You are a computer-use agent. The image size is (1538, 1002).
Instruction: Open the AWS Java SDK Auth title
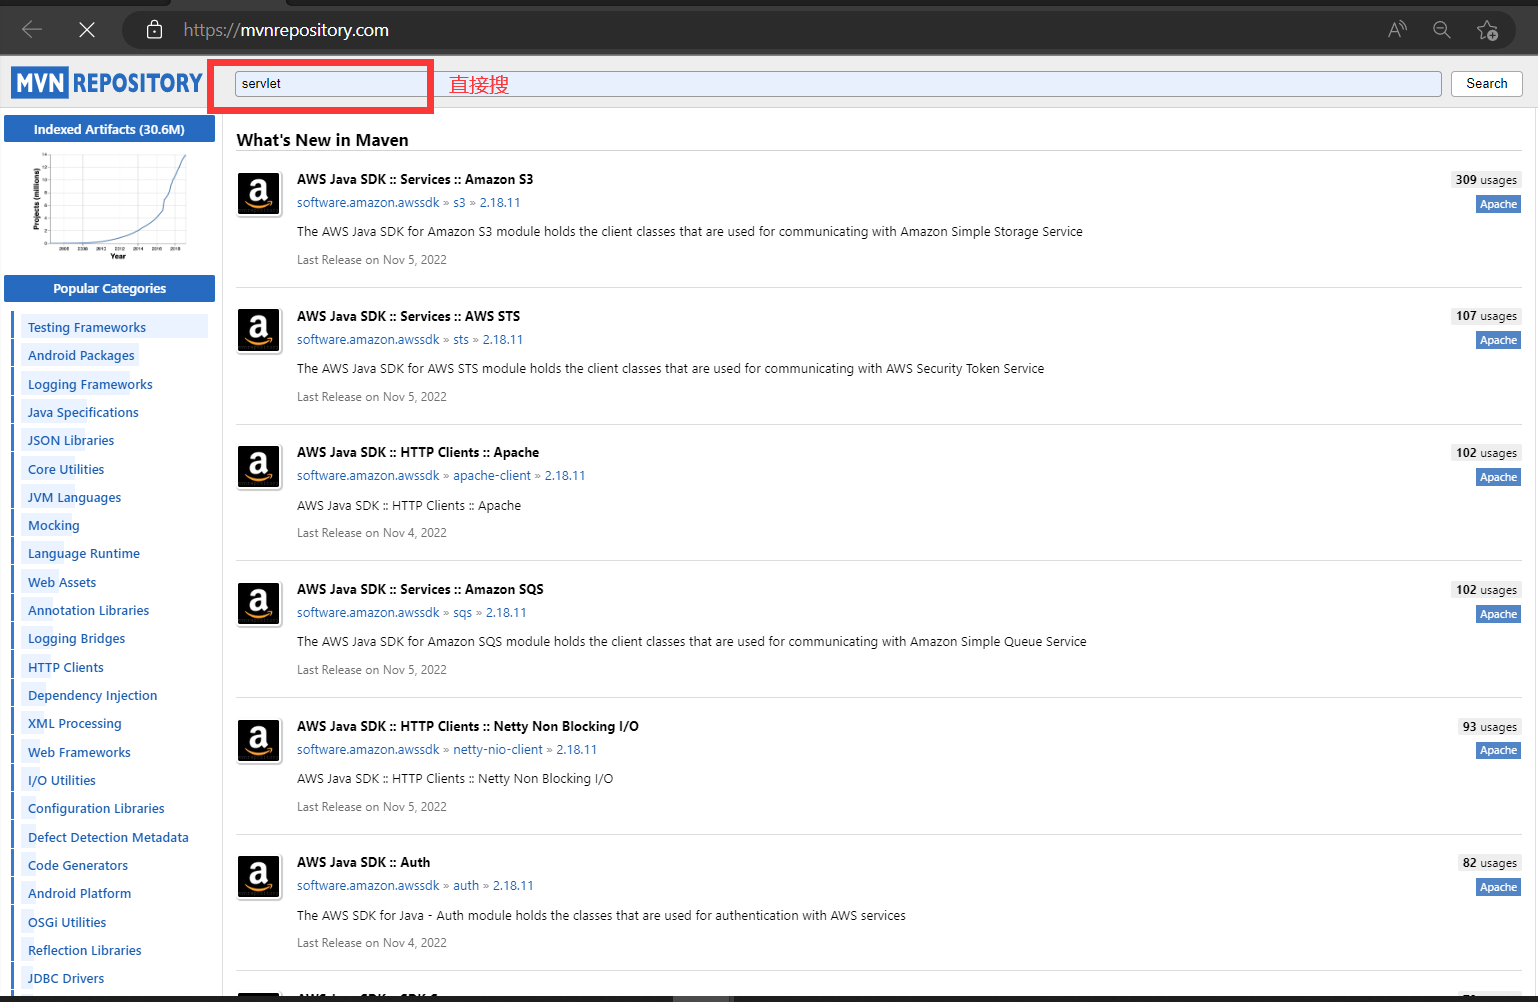click(363, 862)
